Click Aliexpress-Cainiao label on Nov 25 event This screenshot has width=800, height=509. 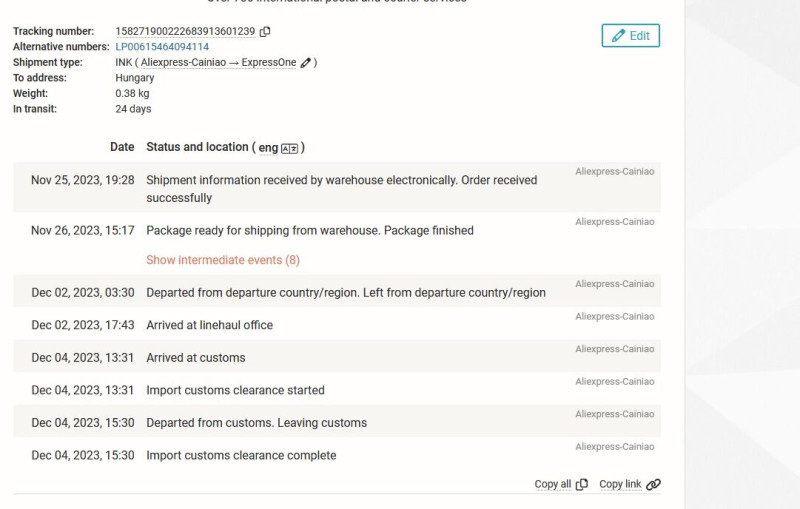click(615, 171)
